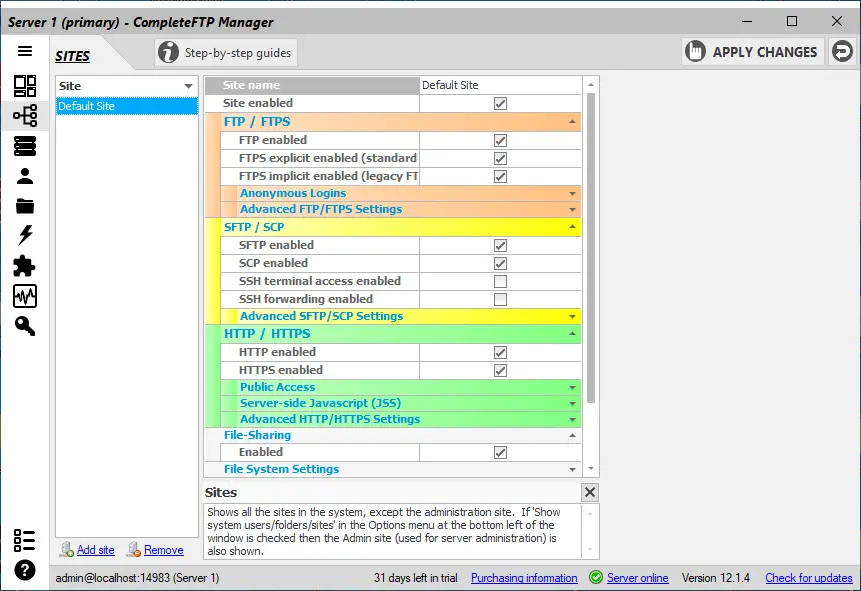861x591 pixels.
Task: Open the Site column dropdown arrow
Action: point(188,86)
